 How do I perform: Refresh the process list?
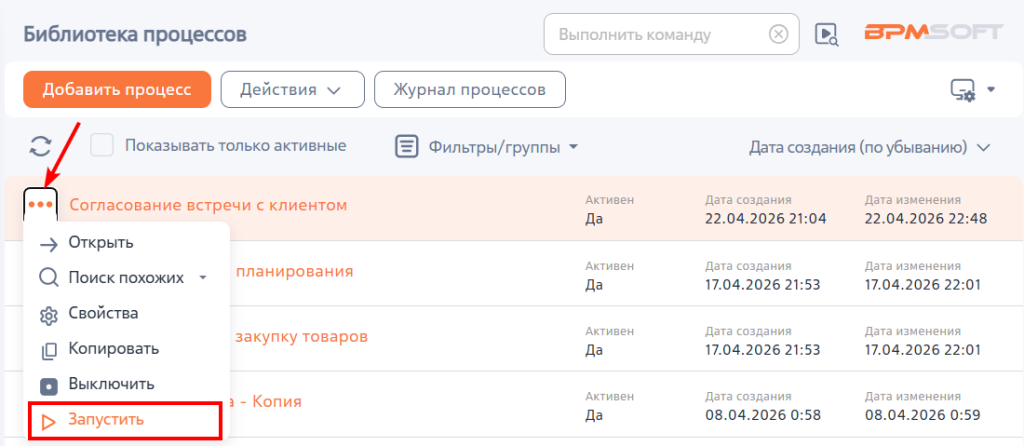tap(40, 146)
